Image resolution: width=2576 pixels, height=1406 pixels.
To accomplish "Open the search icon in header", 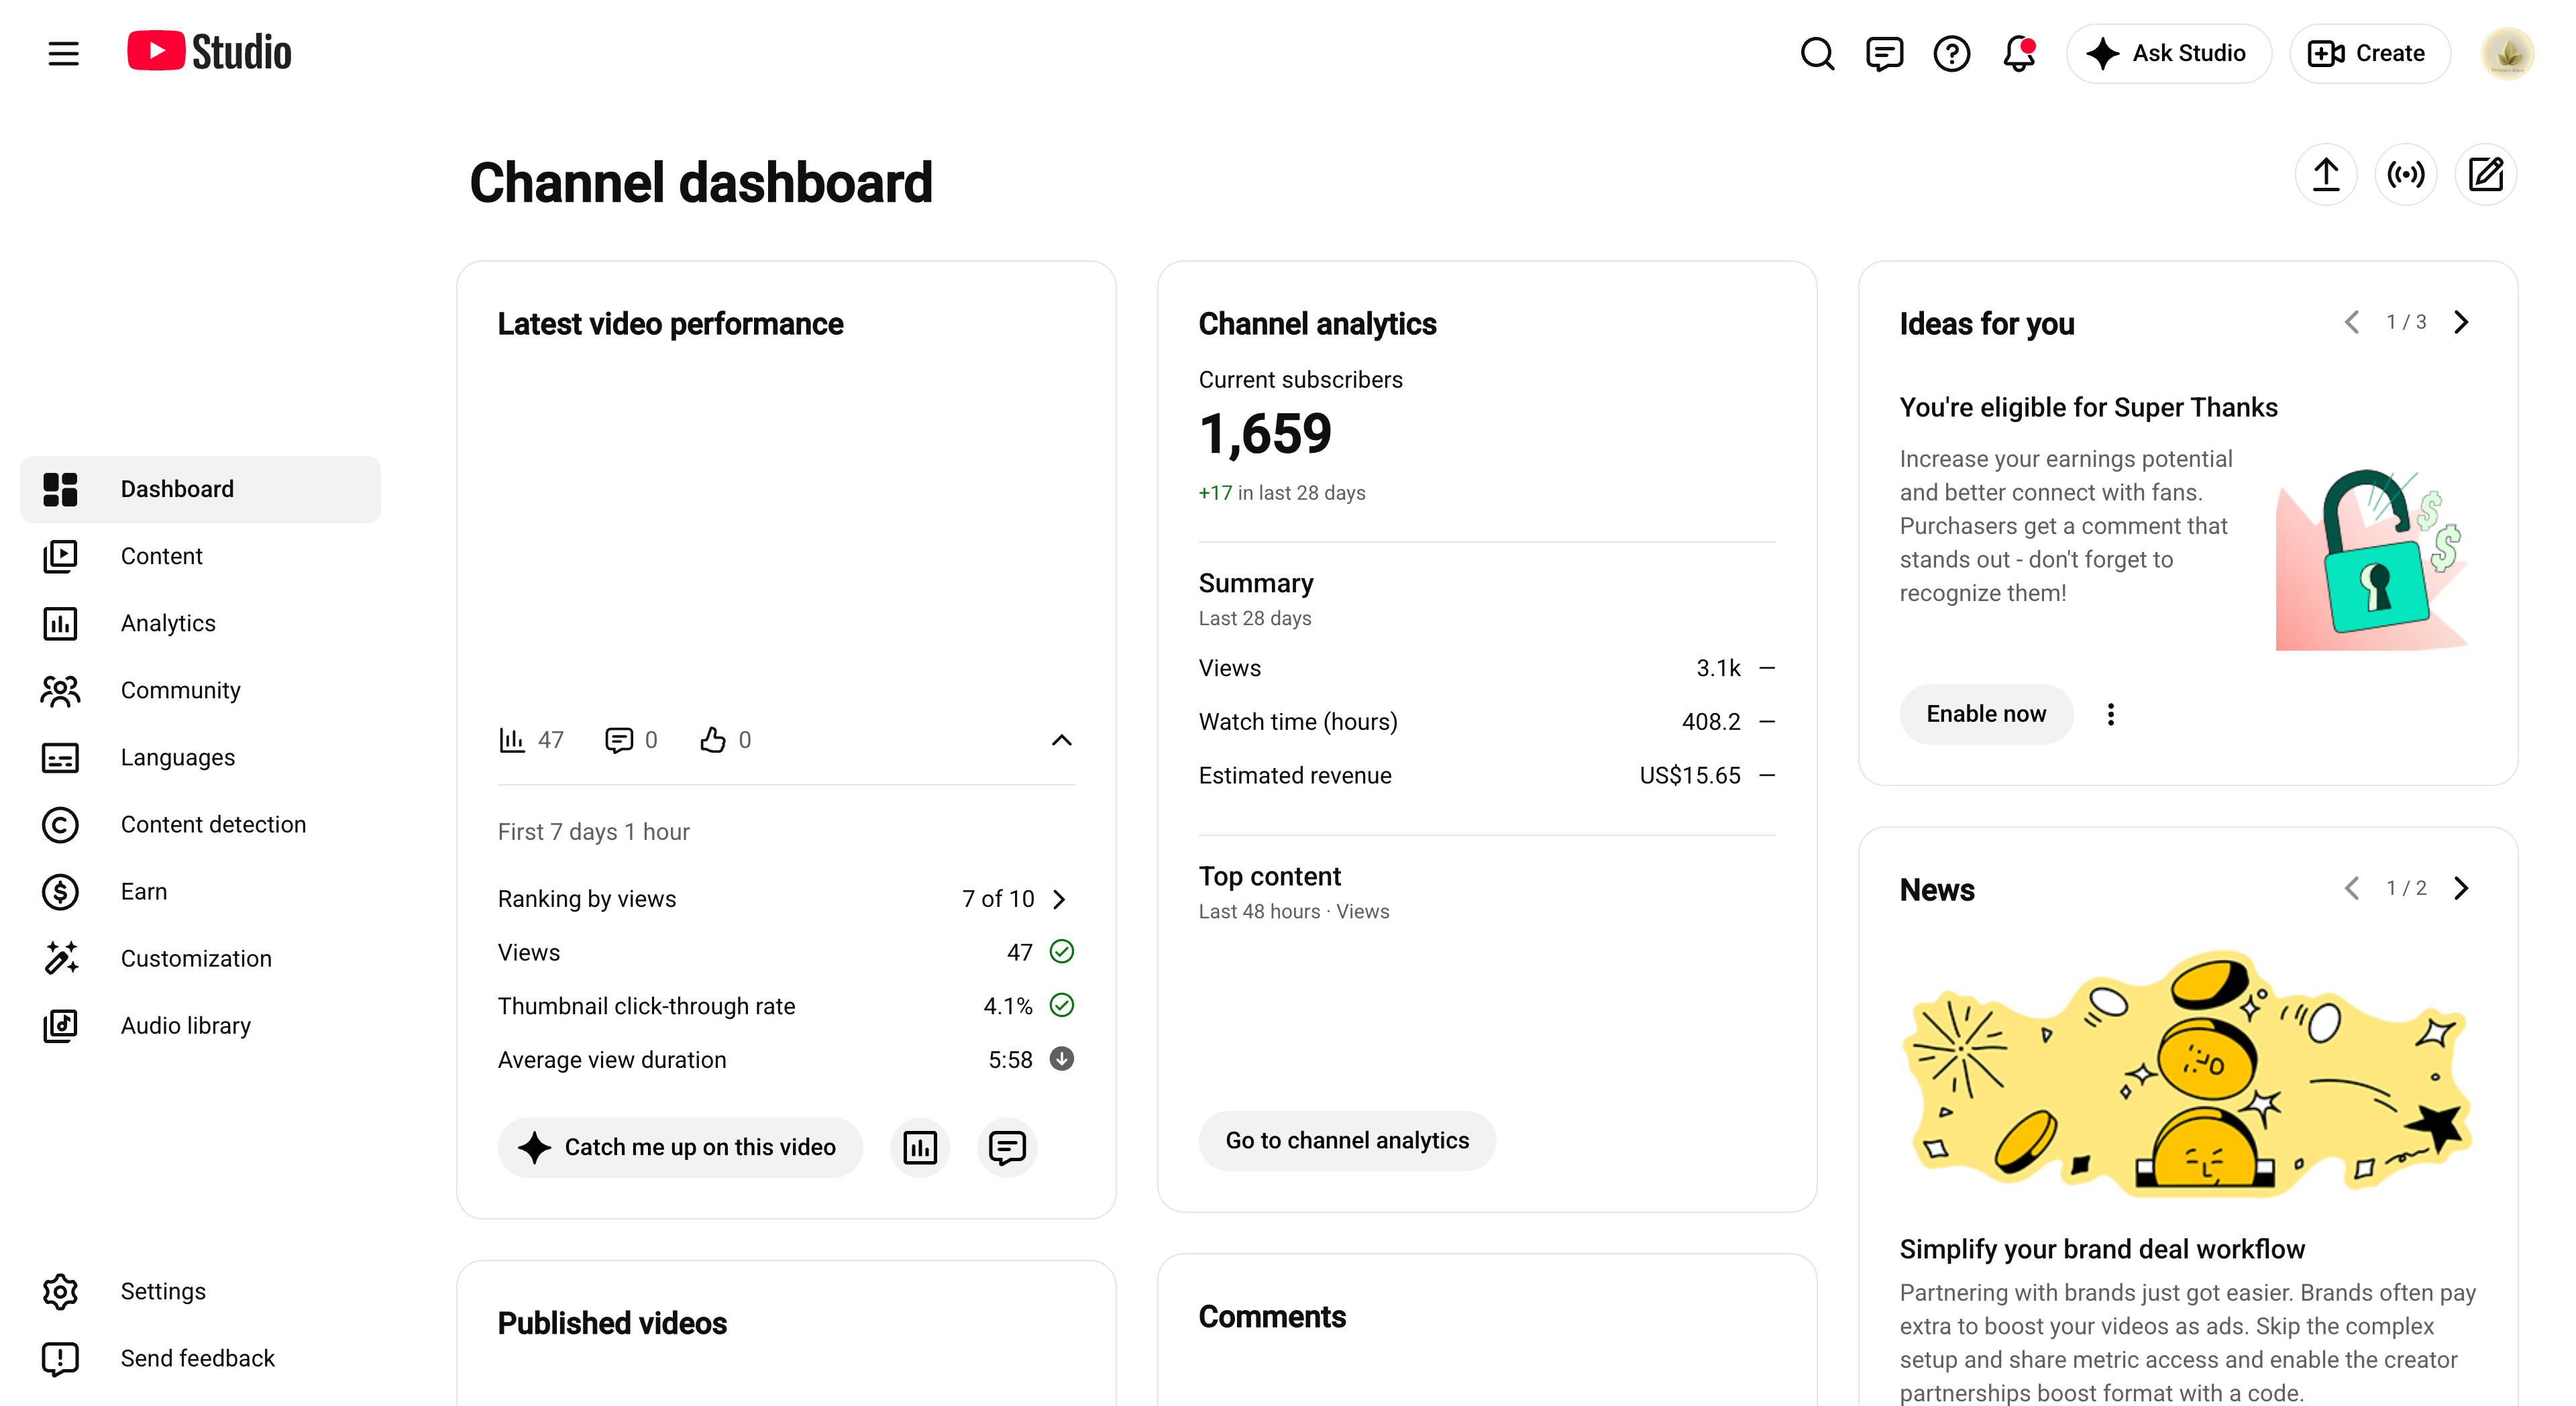I will 1817,53.
